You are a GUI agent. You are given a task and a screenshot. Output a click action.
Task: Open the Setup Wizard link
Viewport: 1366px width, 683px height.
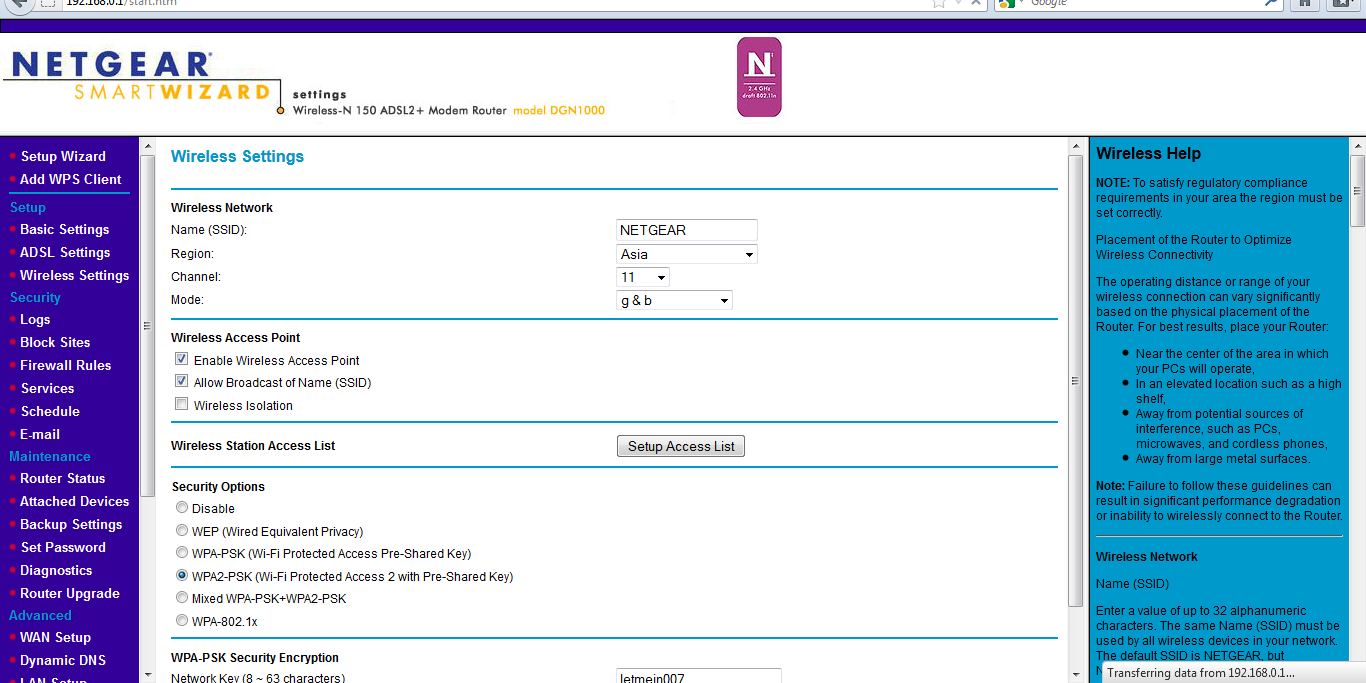[x=62, y=156]
